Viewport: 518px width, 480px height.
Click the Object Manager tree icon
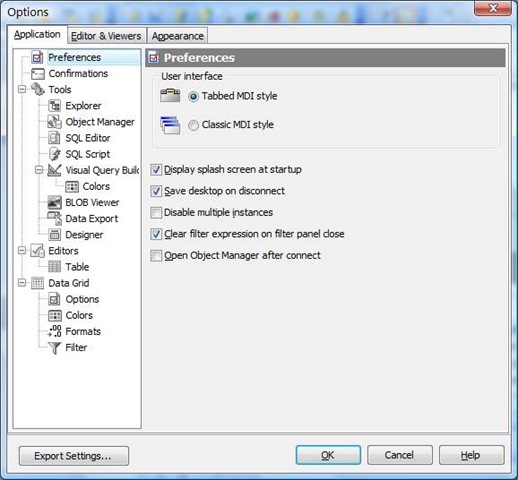point(55,122)
